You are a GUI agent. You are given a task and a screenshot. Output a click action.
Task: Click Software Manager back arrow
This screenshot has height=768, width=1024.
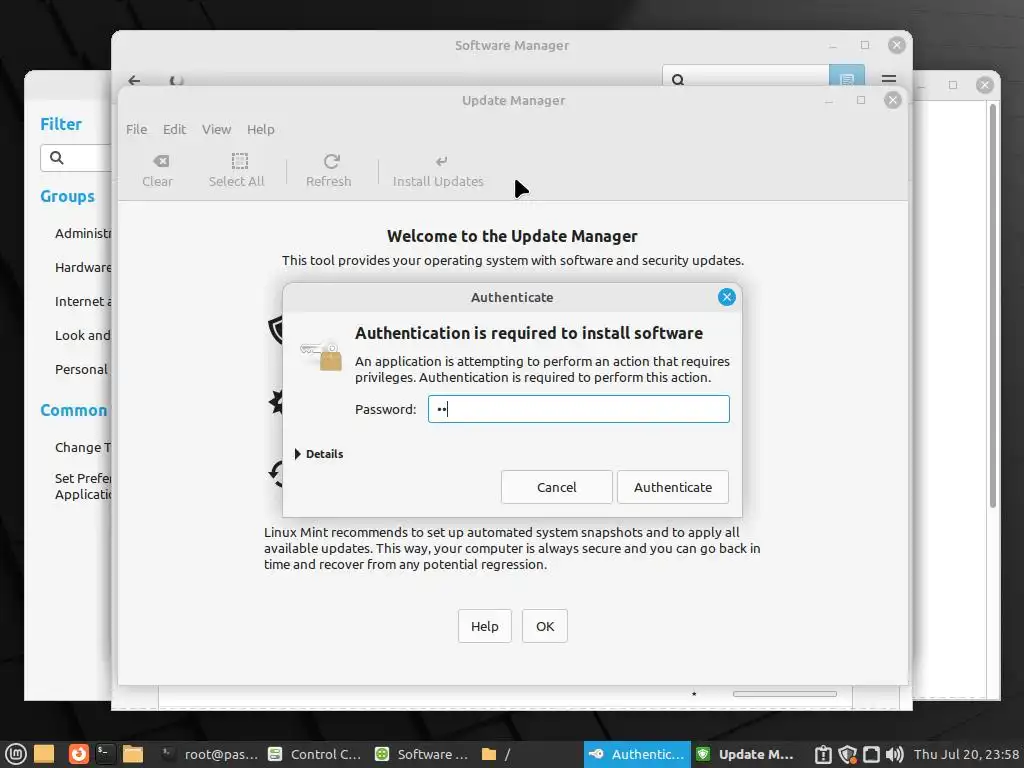135,80
